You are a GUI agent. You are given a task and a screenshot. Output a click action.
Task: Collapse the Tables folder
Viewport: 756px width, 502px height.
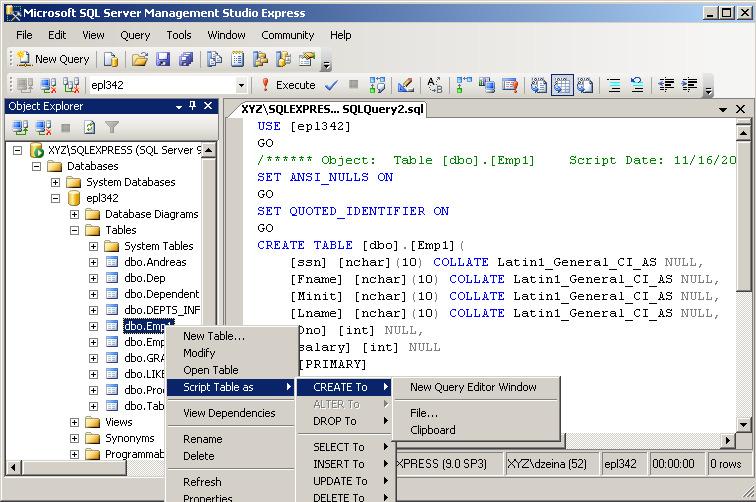click(74, 230)
